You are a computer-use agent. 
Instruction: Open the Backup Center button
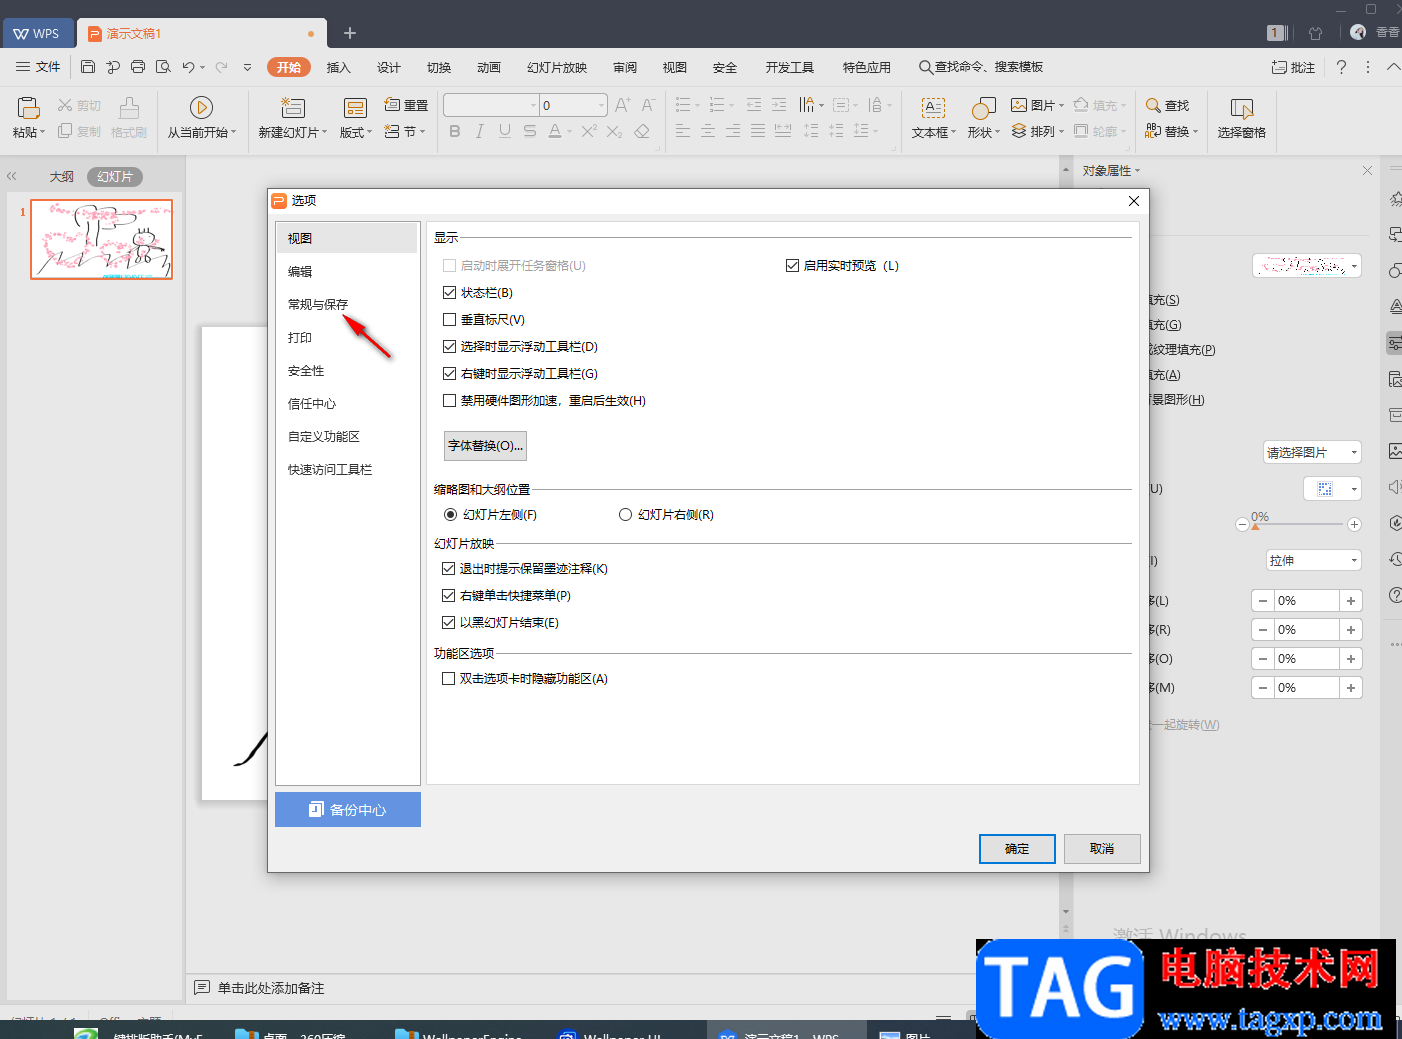(348, 810)
